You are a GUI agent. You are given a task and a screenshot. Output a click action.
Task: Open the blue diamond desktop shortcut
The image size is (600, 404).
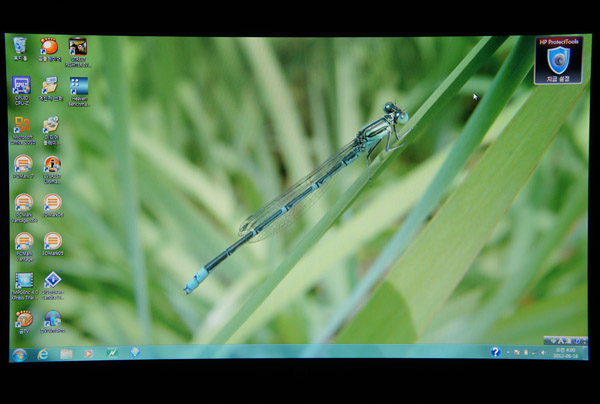52,281
